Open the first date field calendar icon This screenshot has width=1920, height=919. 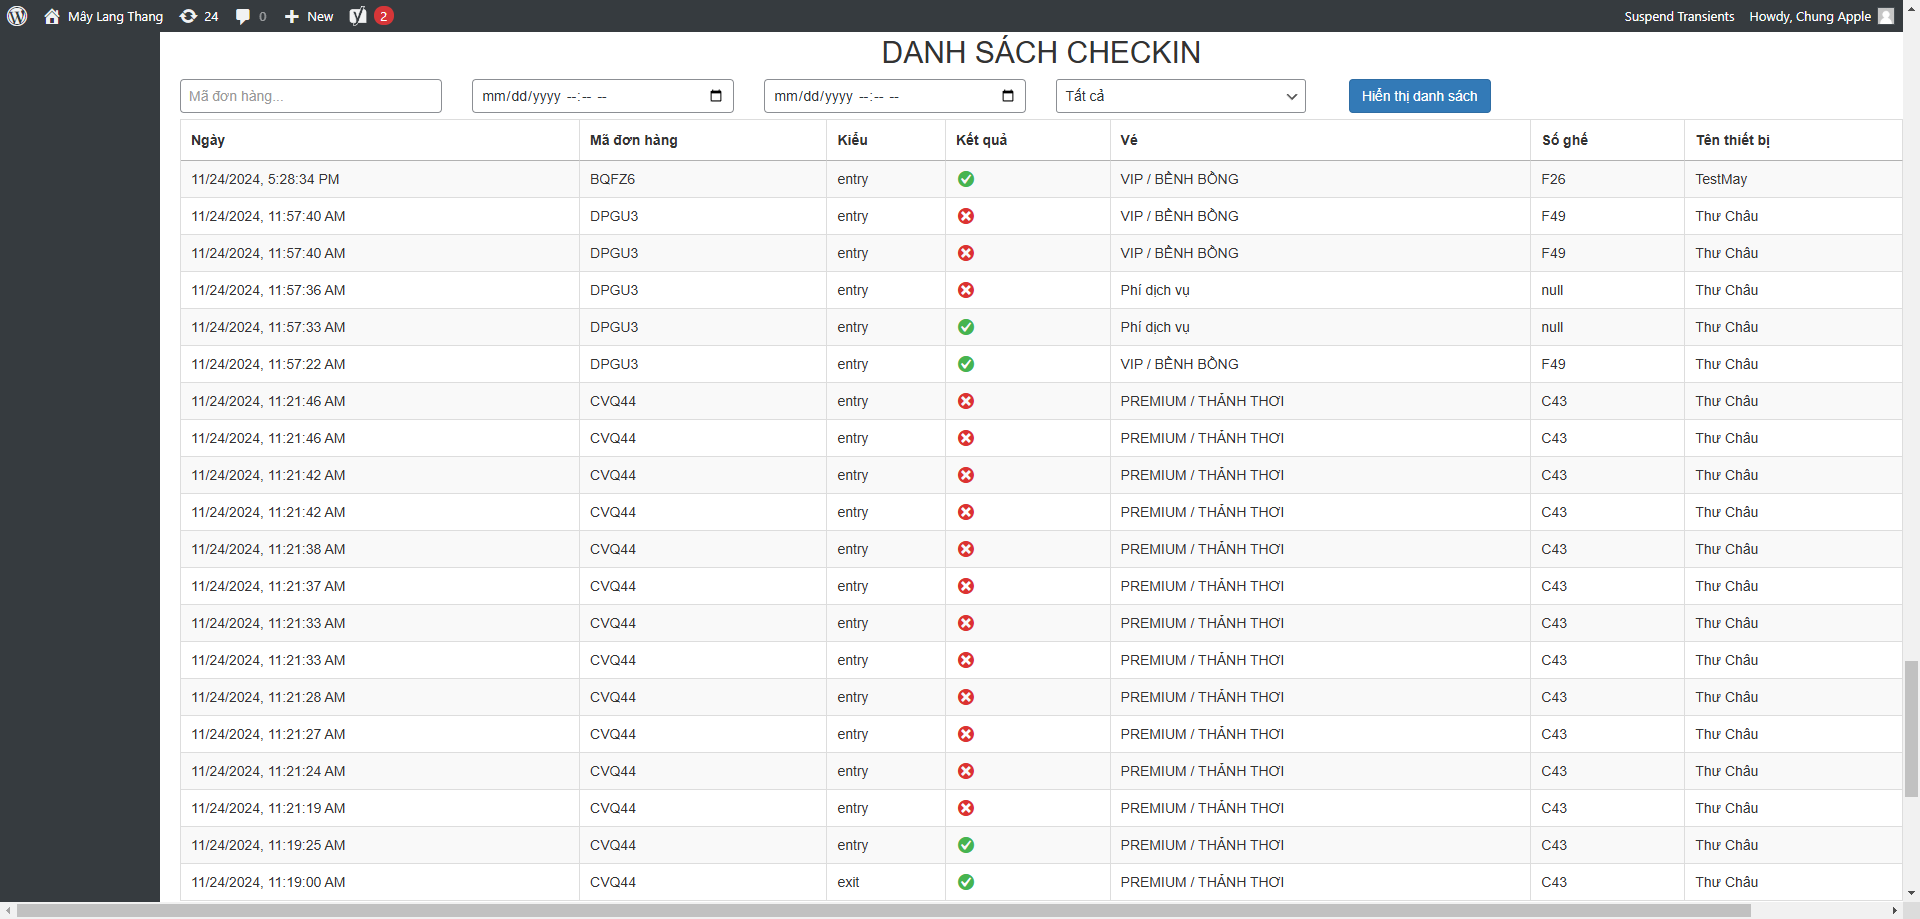[716, 96]
